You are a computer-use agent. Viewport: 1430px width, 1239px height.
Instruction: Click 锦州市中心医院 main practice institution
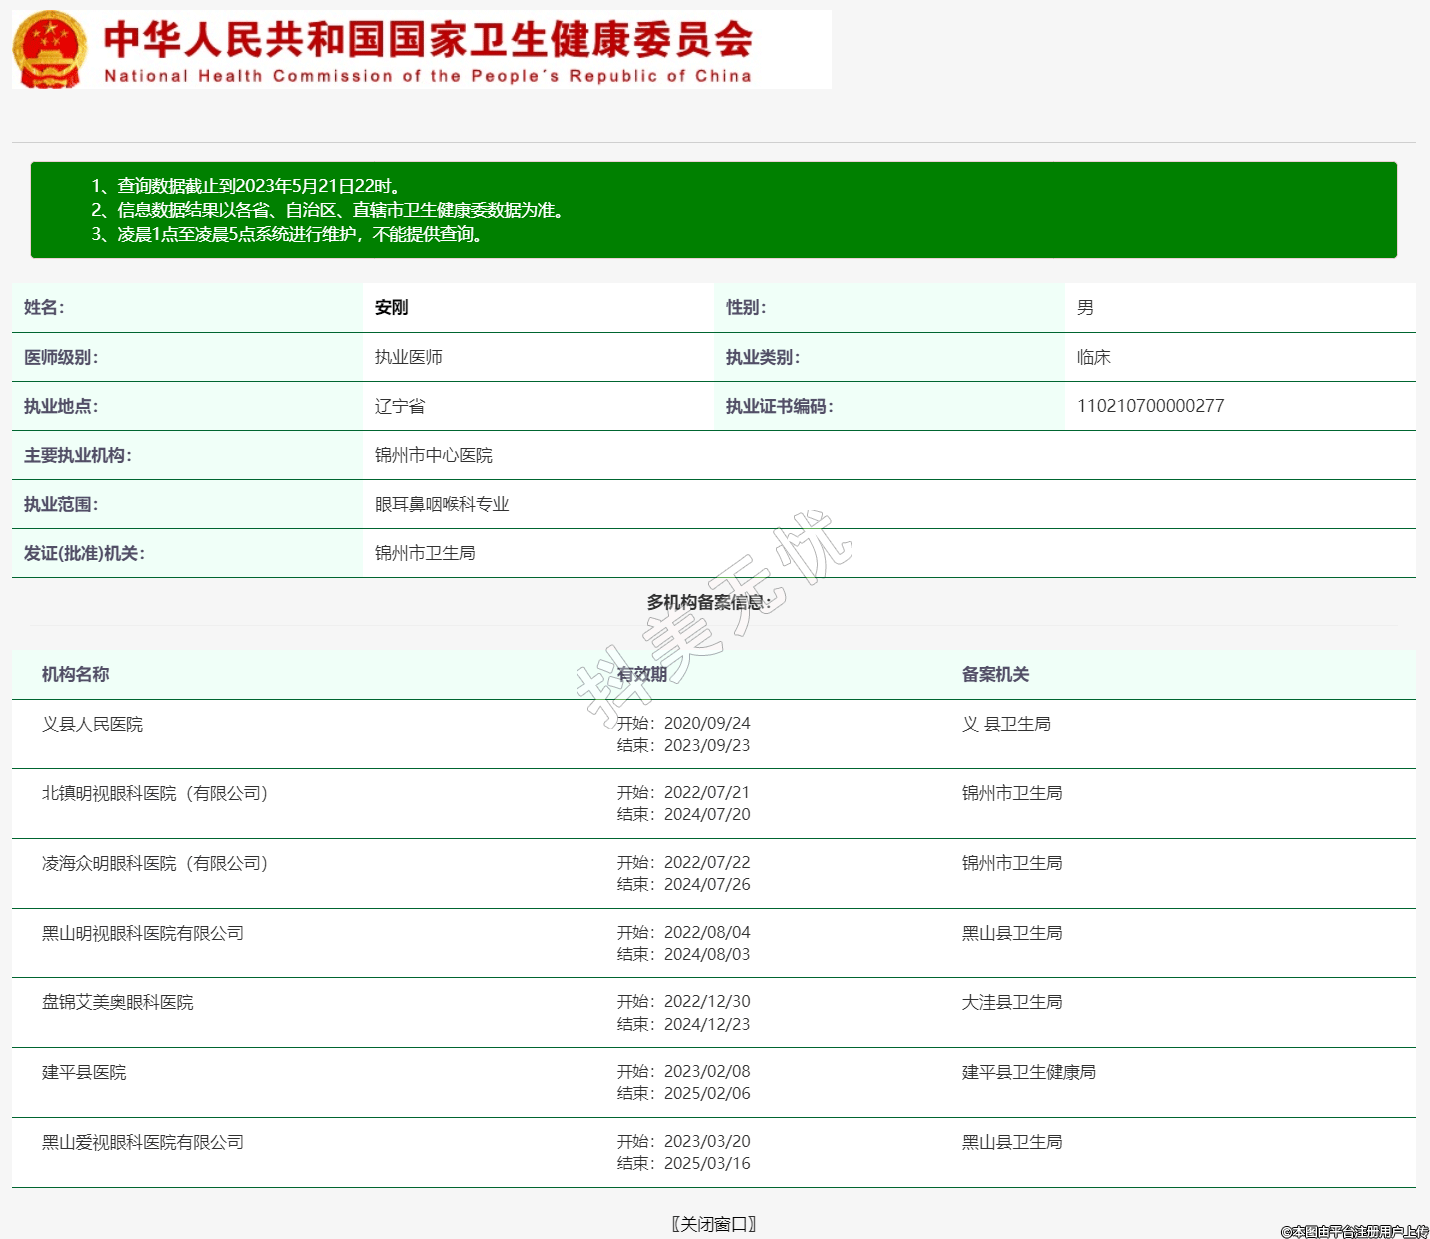433,456
